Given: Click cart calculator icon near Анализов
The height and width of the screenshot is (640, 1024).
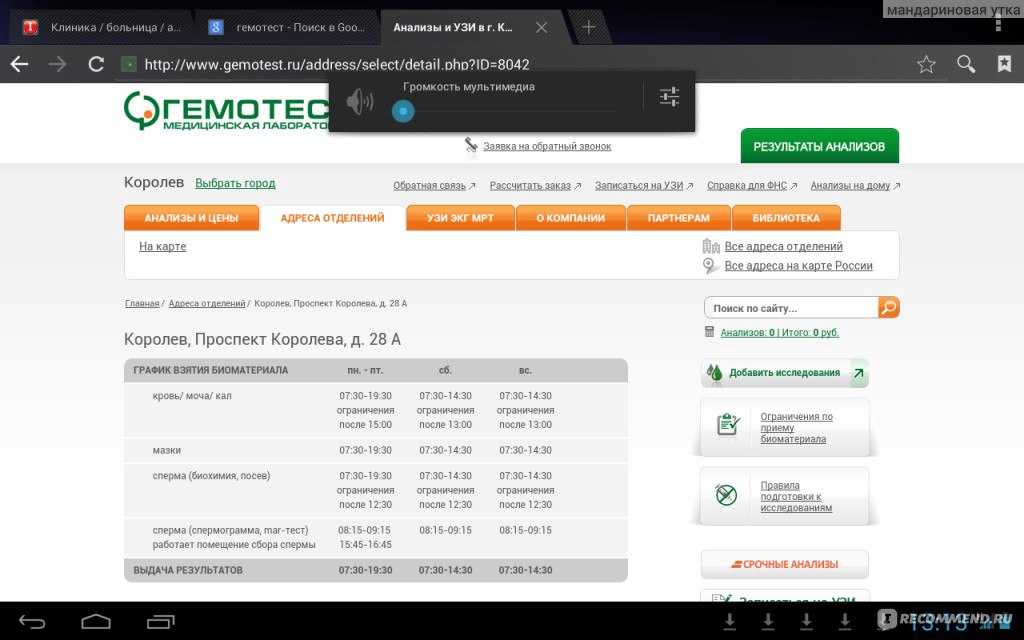Looking at the screenshot, I should (710, 332).
